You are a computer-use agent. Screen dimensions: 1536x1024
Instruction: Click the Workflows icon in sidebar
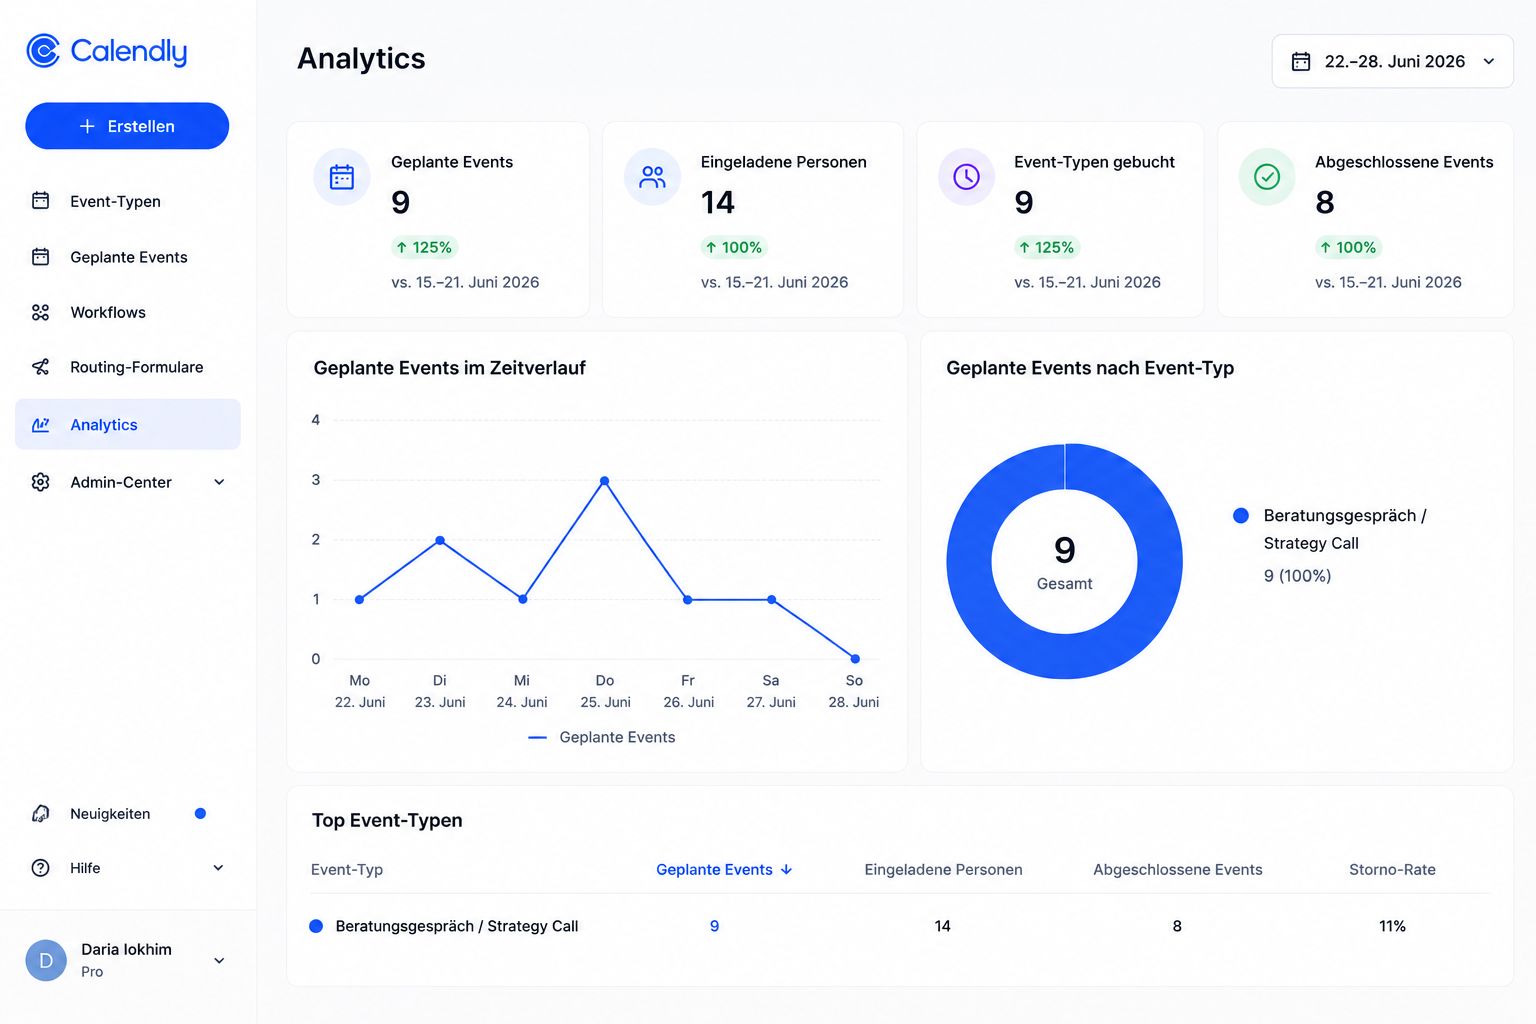tap(40, 312)
